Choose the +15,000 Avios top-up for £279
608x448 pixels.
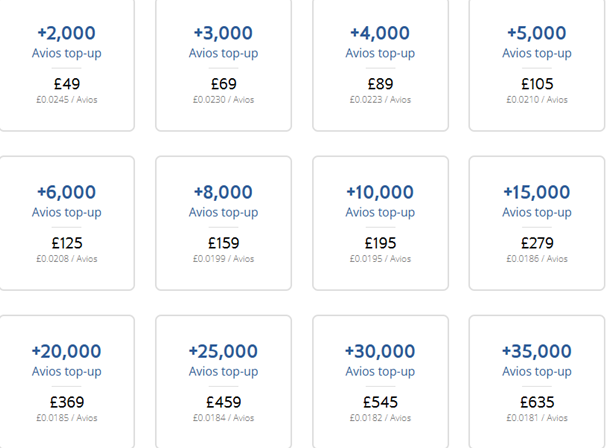[x=537, y=223]
